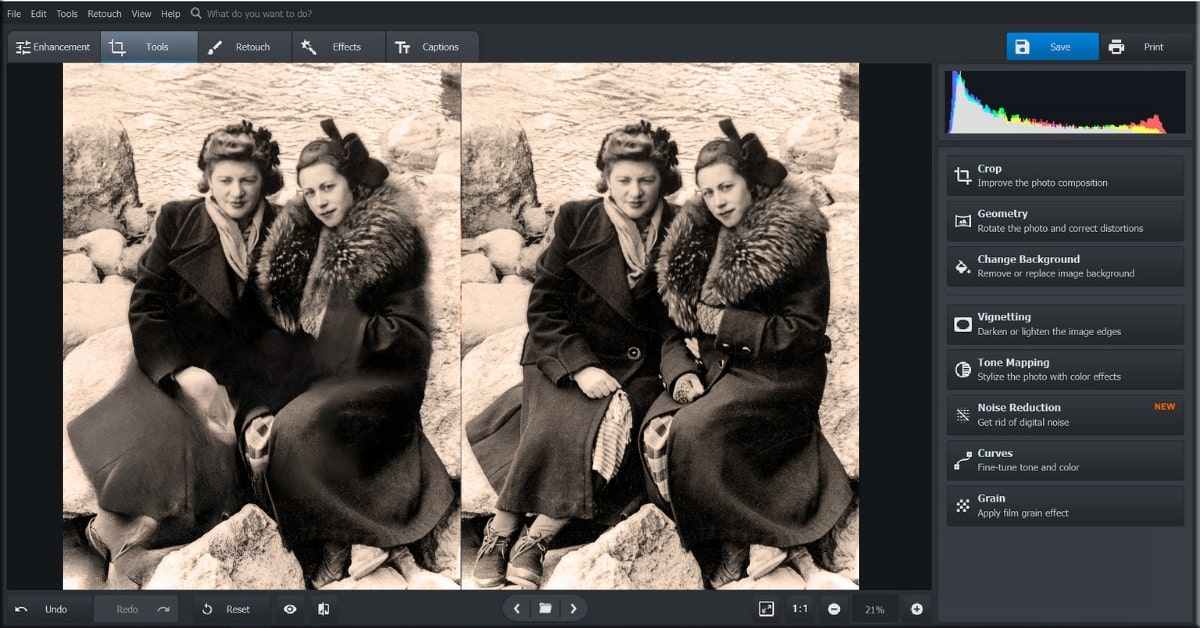Open the File menu

(x=14, y=14)
